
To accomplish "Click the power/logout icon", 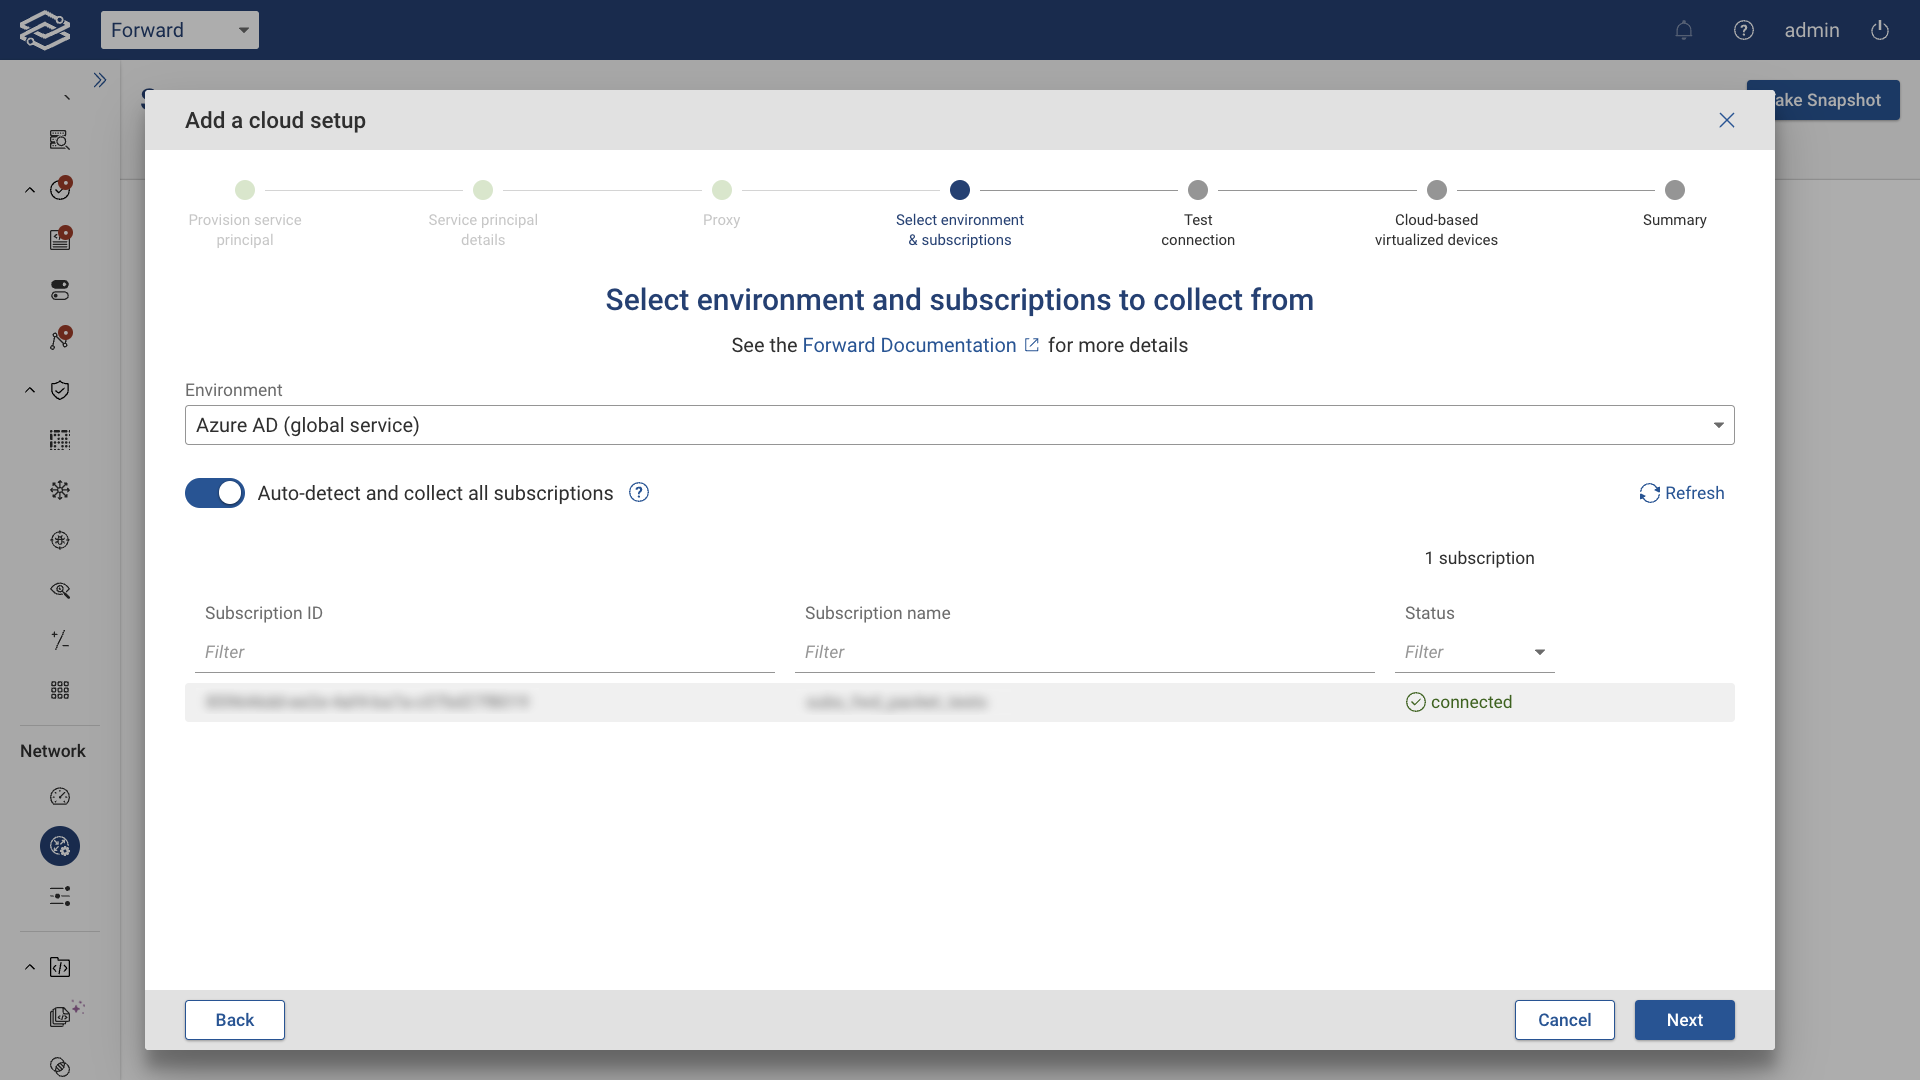I will [1879, 30].
